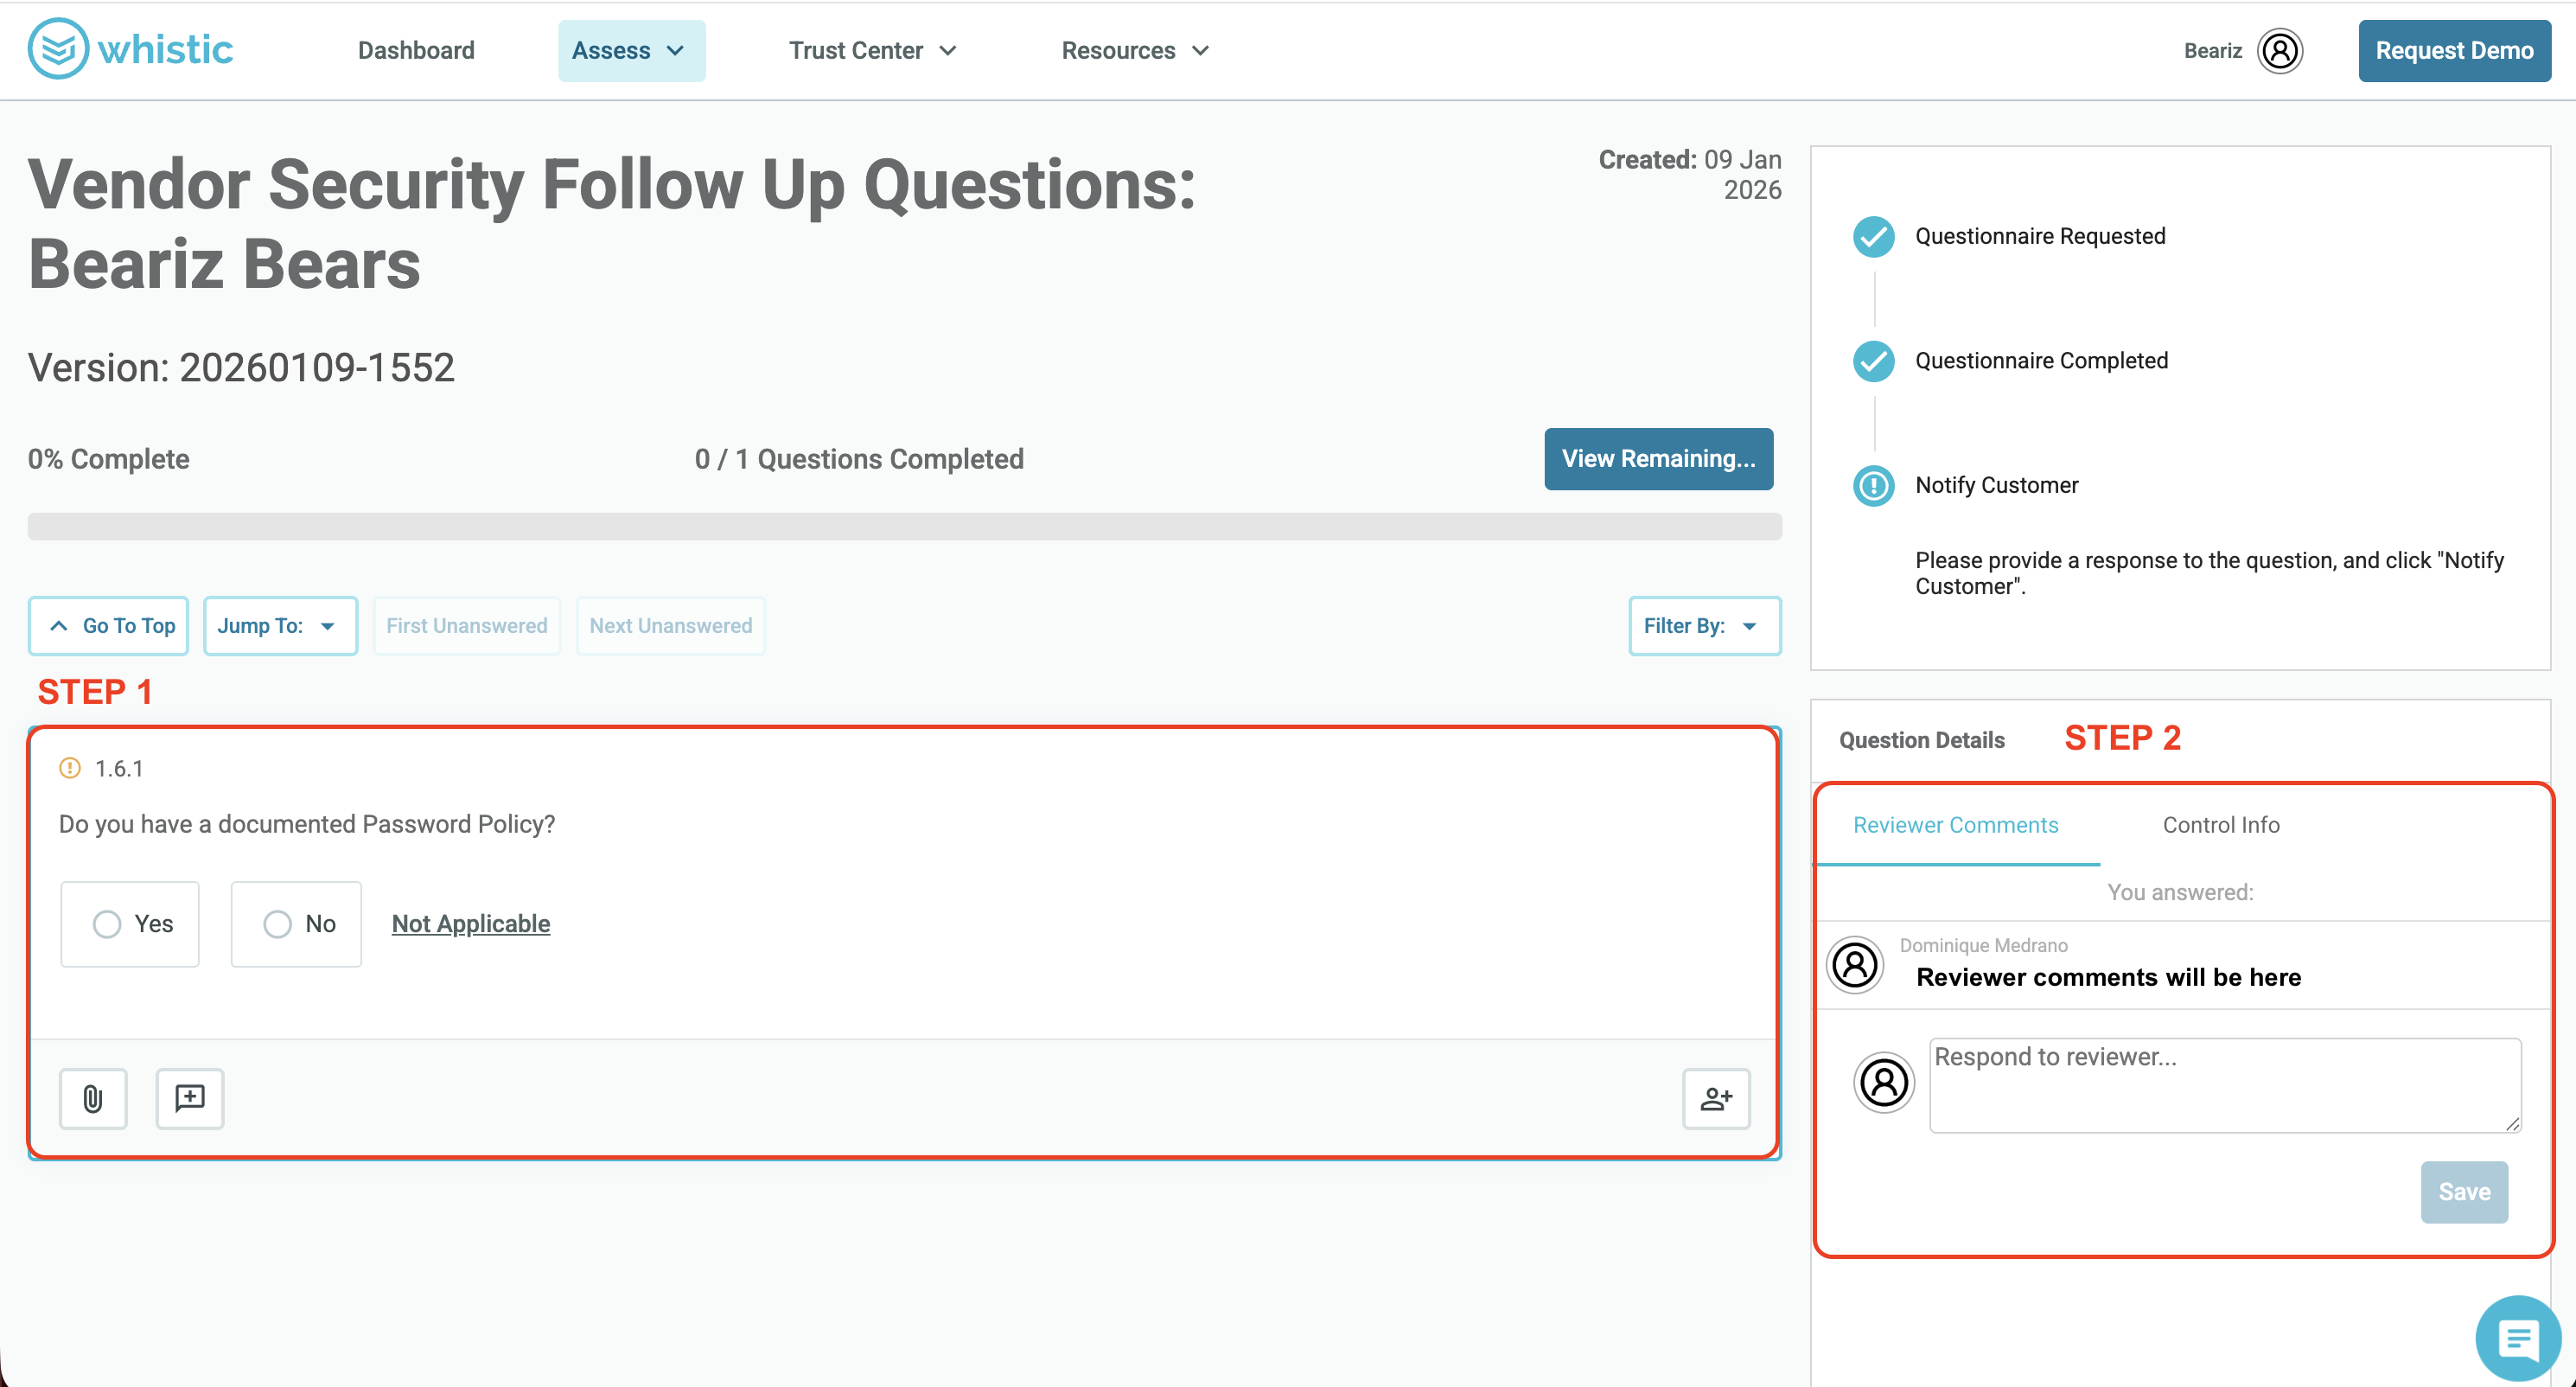The width and height of the screenshot is (2576, 1387).
Task: Click the Bearis username text
Action: 2212,51
